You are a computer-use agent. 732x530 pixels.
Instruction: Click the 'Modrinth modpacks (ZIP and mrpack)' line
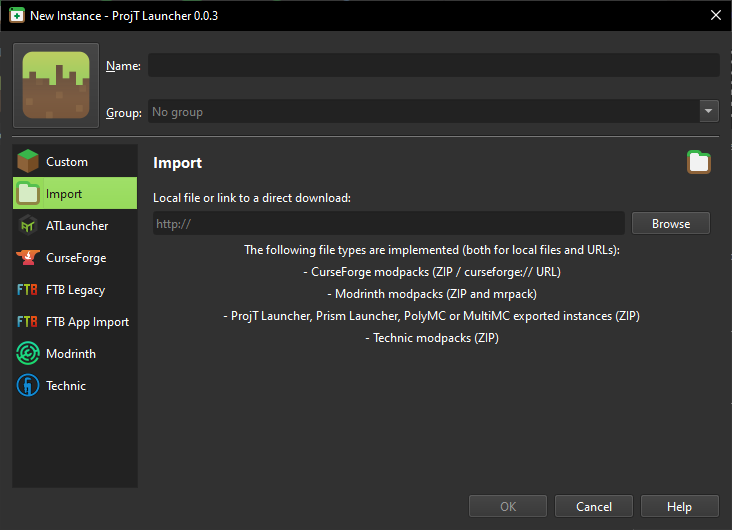click(x=432, y=294)
